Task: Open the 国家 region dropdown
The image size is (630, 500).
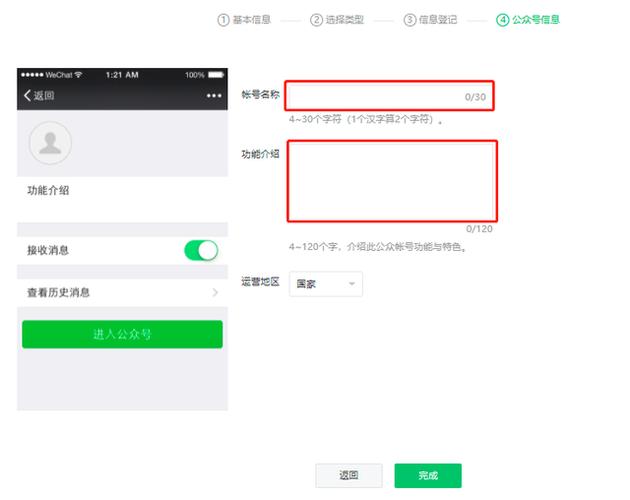Action: (x=325, y=284)
